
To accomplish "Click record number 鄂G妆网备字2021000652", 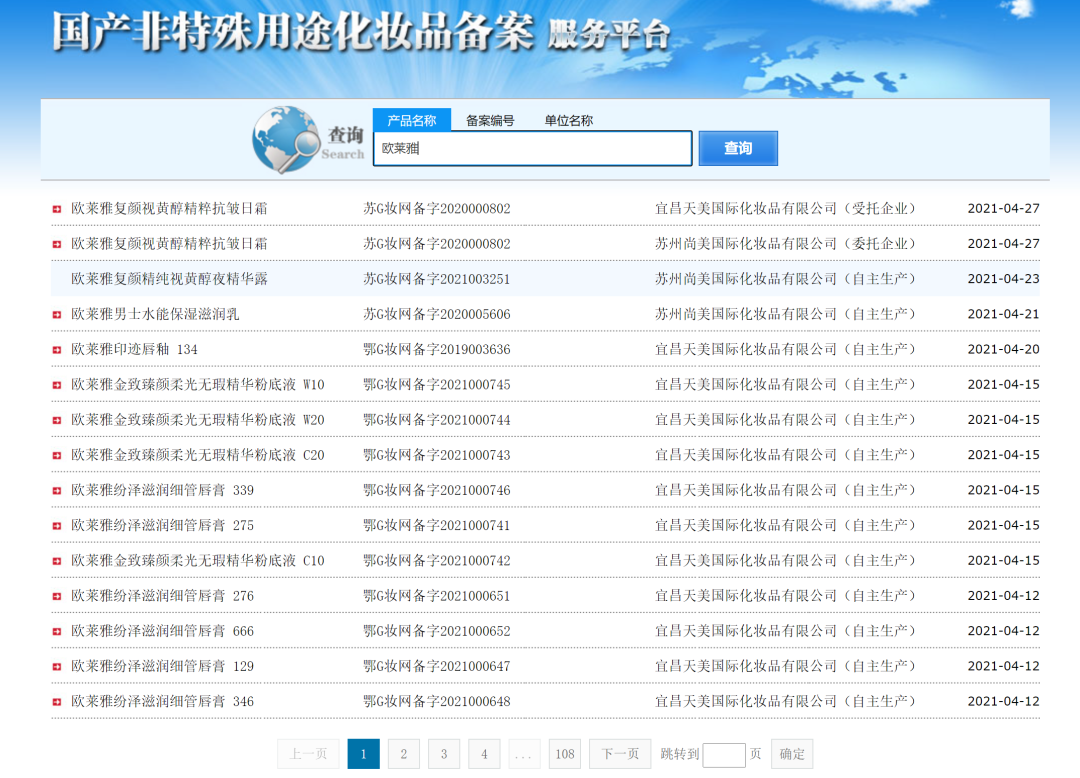I will coord(437,631).
